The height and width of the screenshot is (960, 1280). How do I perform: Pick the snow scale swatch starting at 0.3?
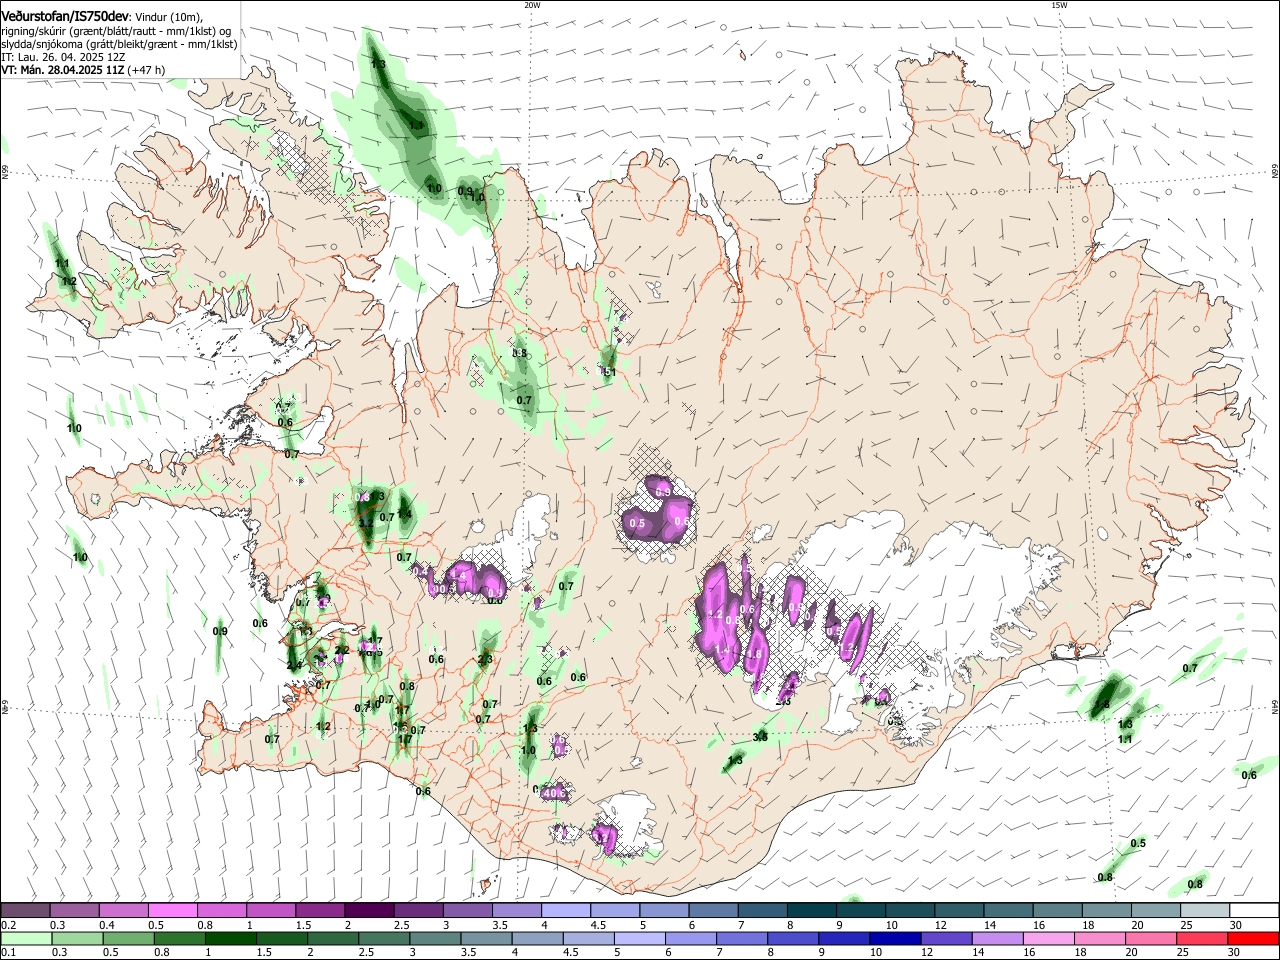point(74,910)
